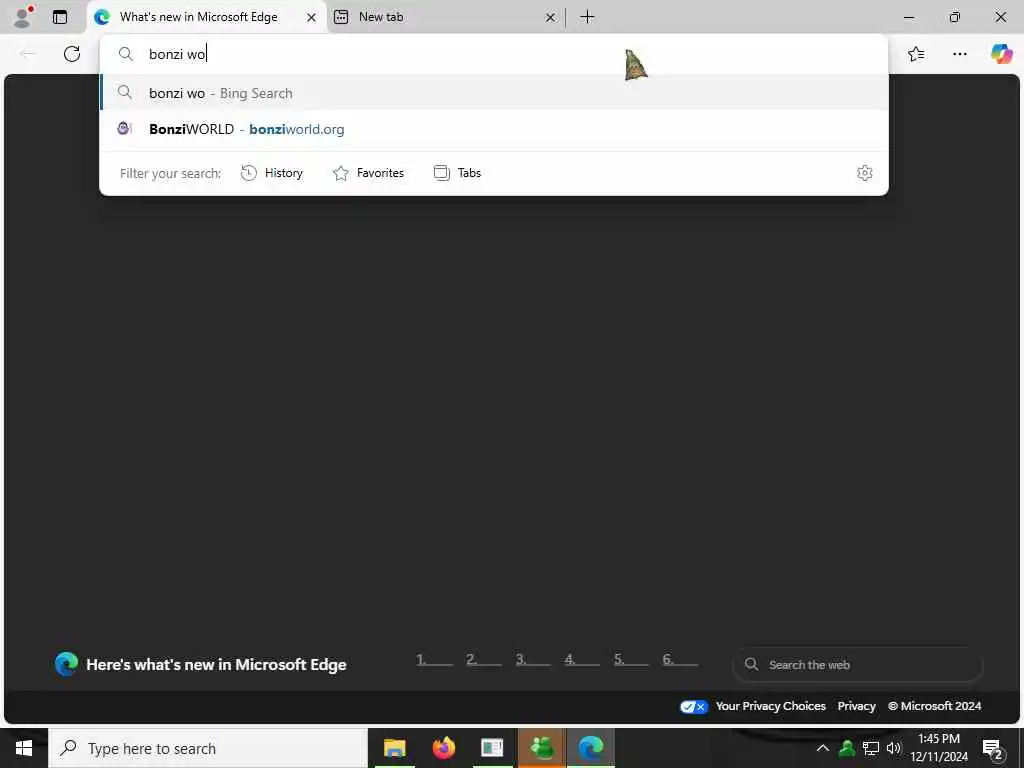
Task: Click the Search the web field
Action: click(857, 665)
